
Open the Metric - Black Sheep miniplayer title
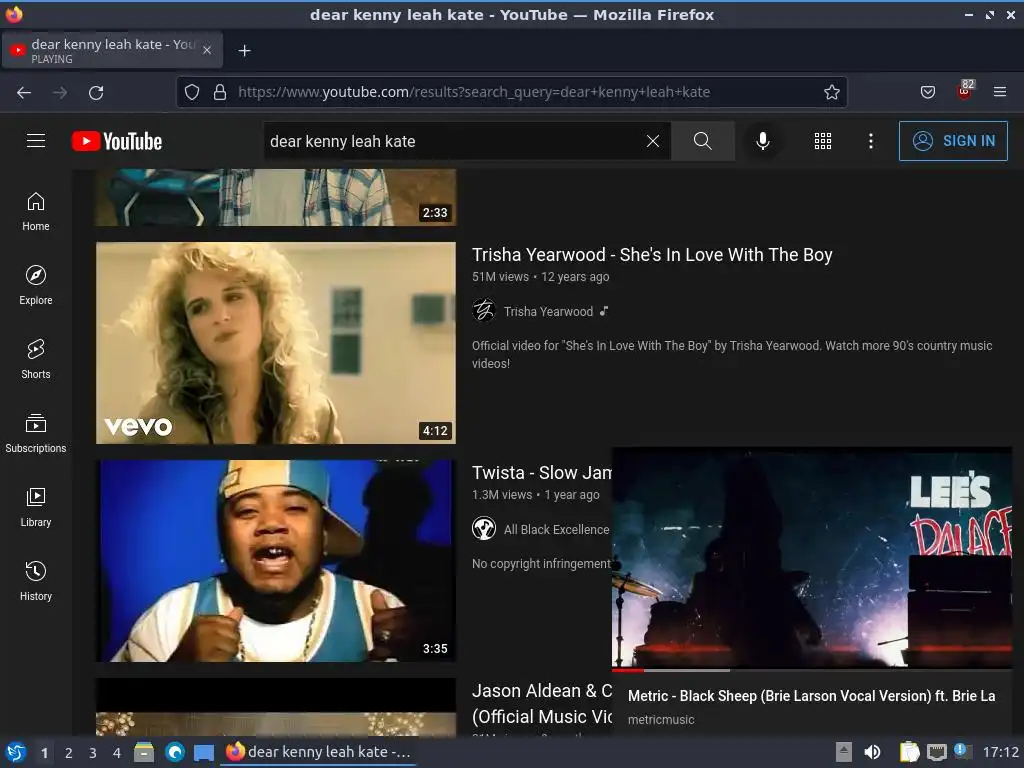tap(811, 696)
